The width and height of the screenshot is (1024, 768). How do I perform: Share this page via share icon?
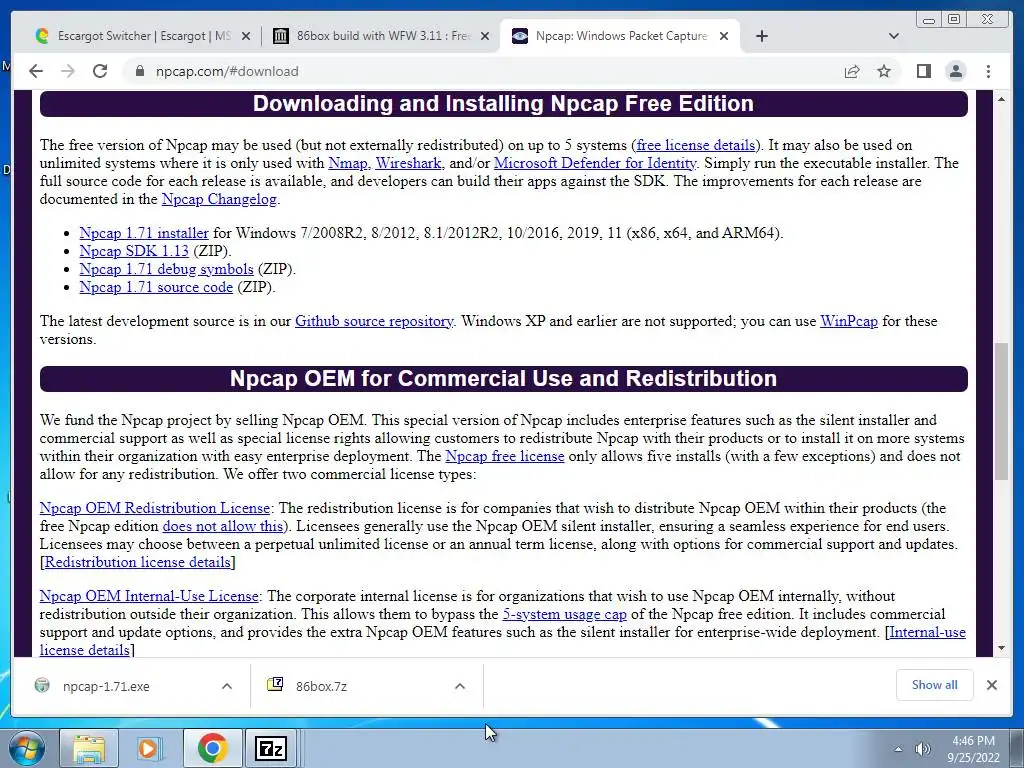click(852, 71)
